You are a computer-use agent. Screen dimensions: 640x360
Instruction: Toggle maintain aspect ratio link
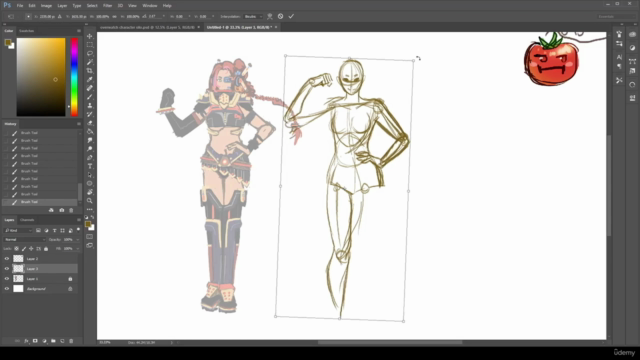pyautogui.click(x=114, y=17)
